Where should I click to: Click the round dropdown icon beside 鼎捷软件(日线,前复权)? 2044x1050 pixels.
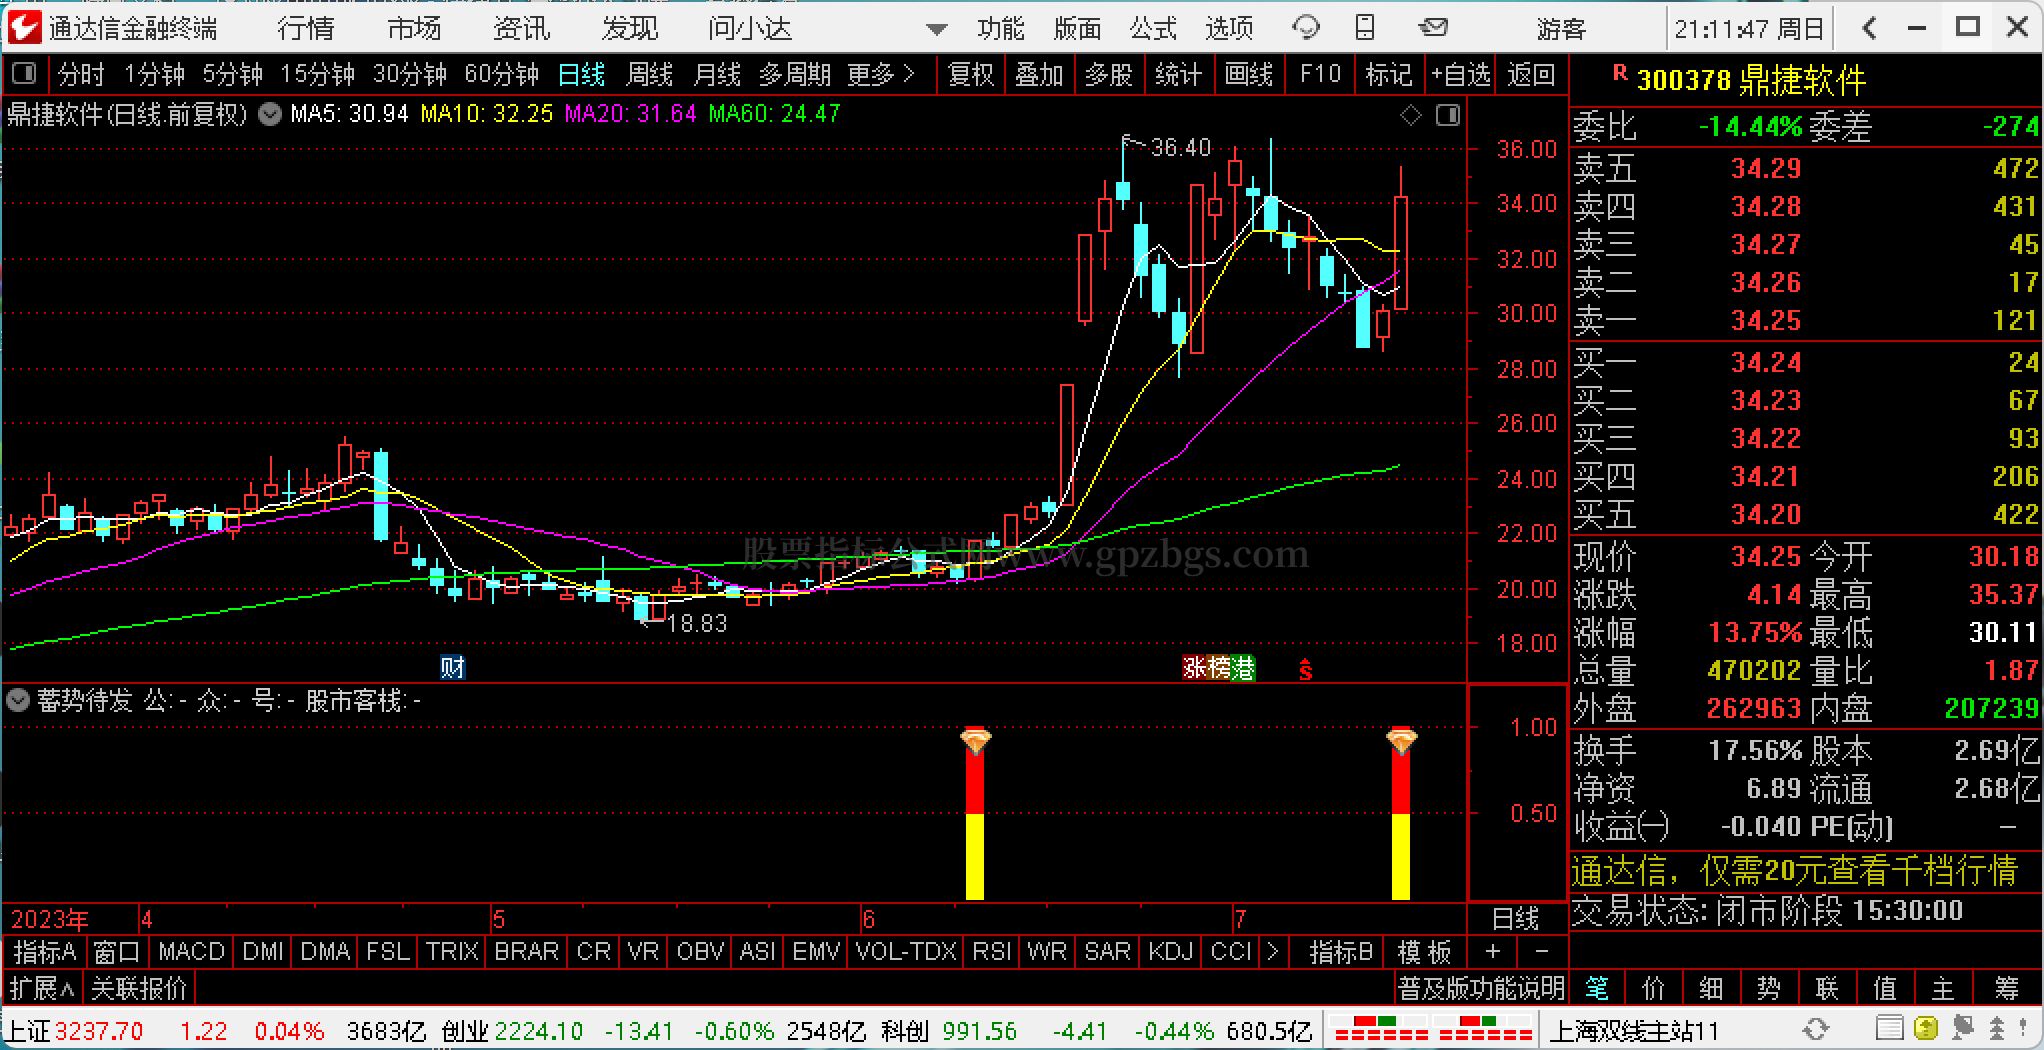click(269, 114)
